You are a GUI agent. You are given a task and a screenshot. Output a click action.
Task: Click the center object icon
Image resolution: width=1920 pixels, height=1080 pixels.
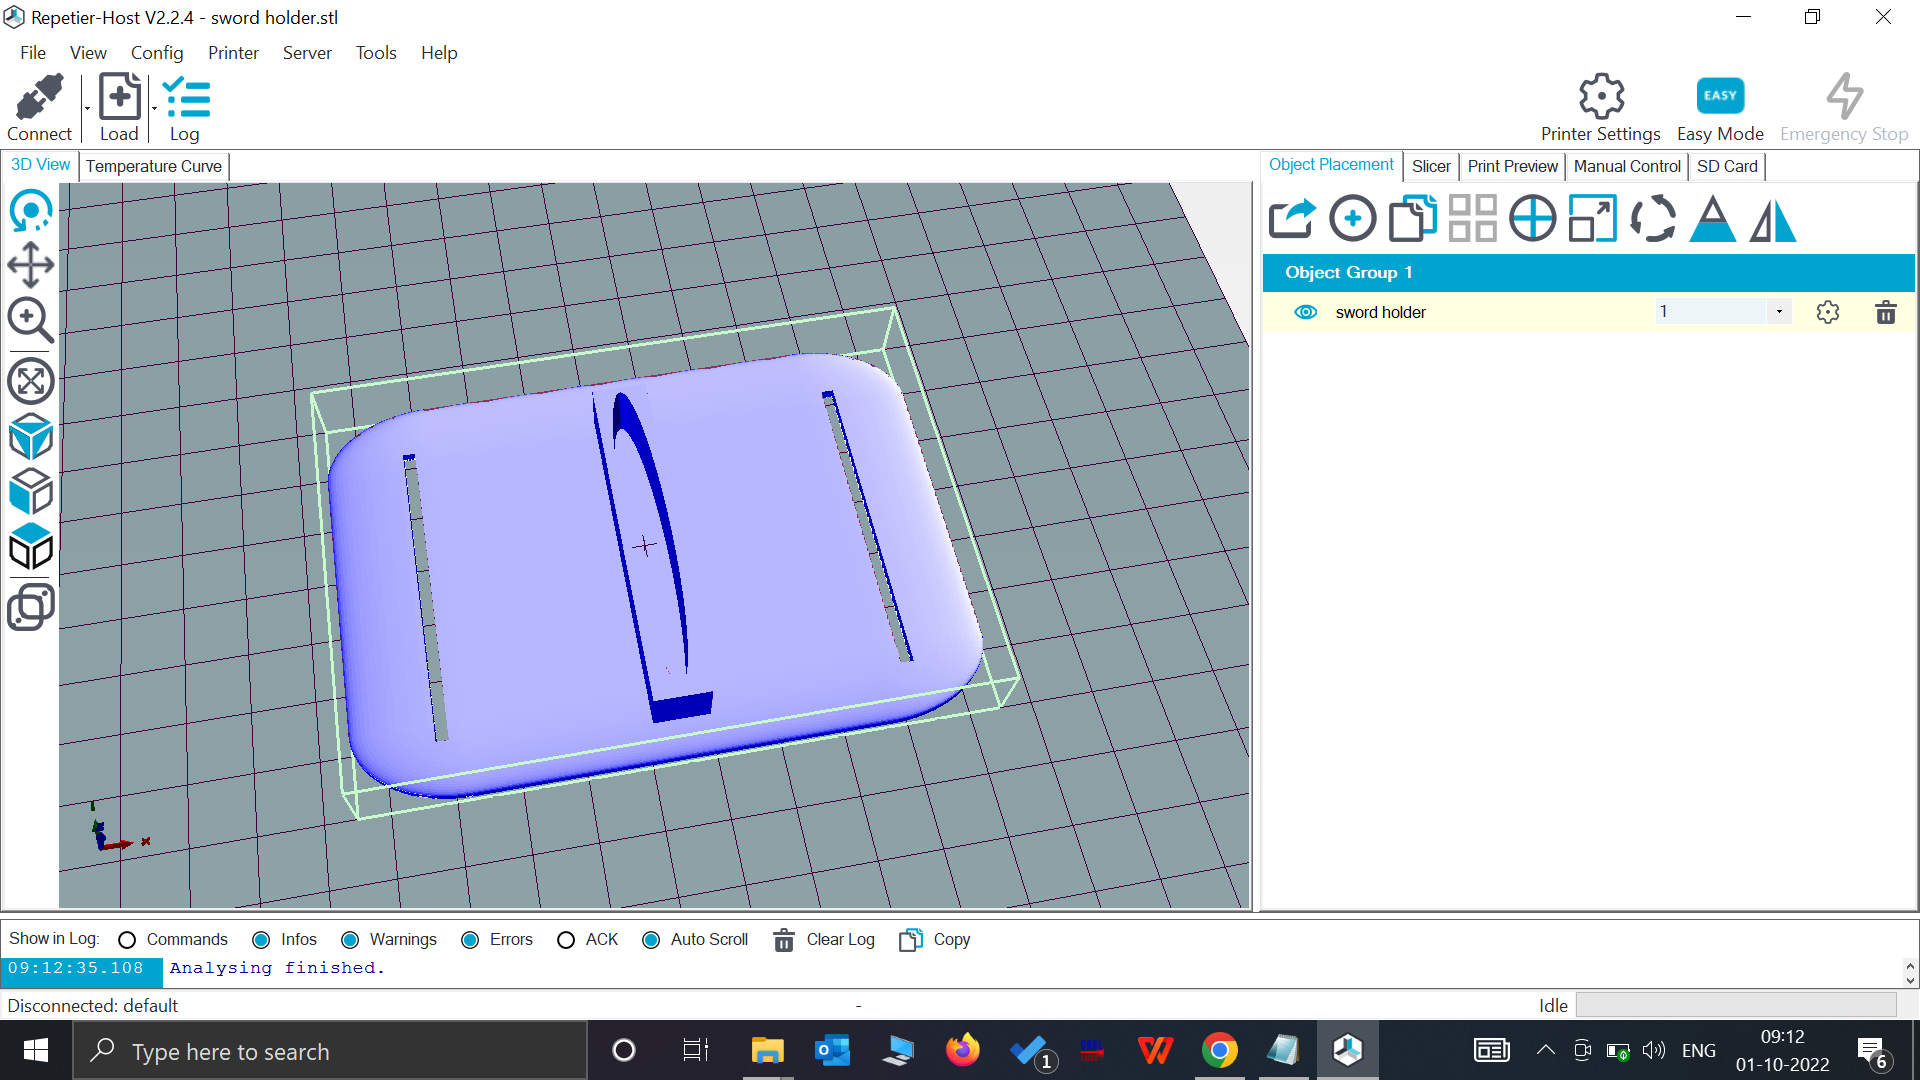(x=1532, y=218)
